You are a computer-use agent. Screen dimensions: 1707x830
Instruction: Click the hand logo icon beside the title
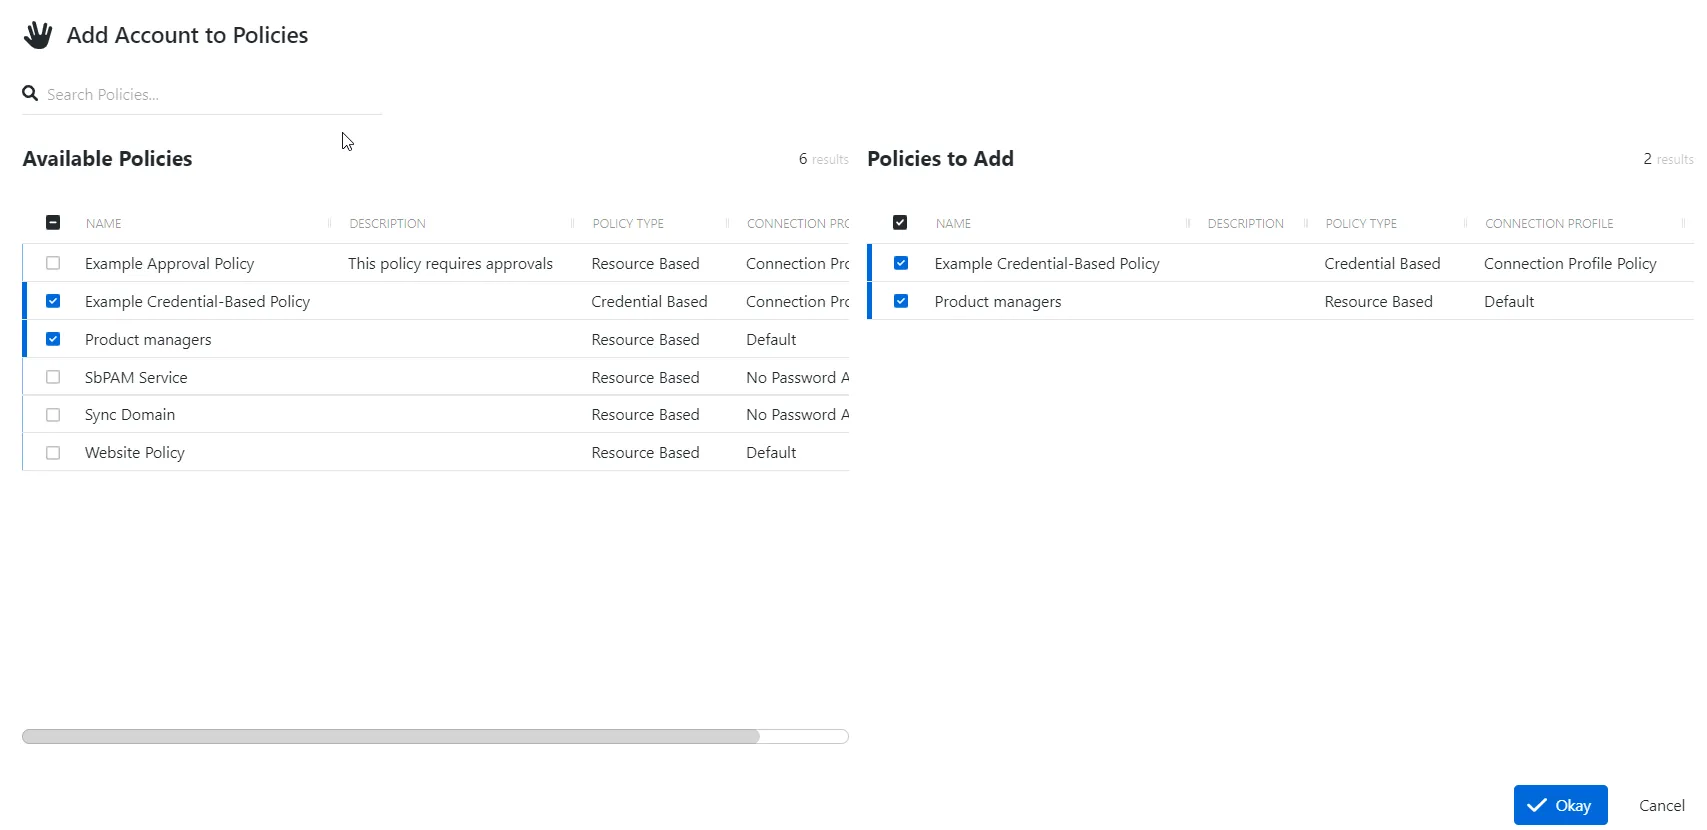coord(38,35)
